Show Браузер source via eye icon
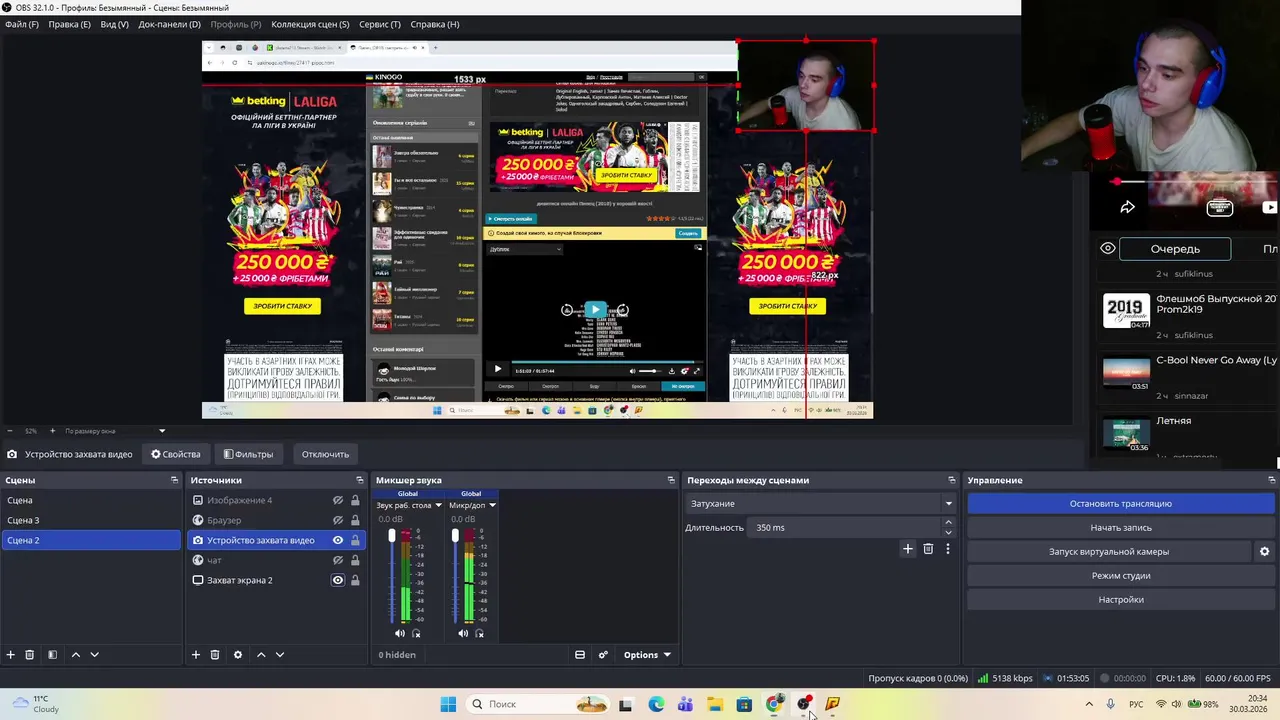Image resolution: width=1280 pixels, height=720 pixels. point(338,520)
